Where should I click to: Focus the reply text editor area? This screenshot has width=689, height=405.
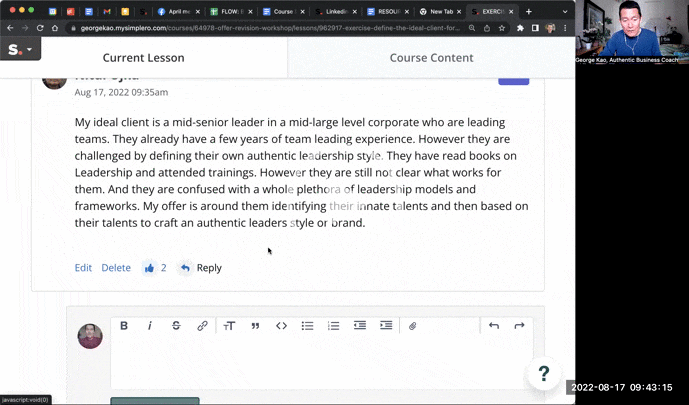tap(322, 362)
